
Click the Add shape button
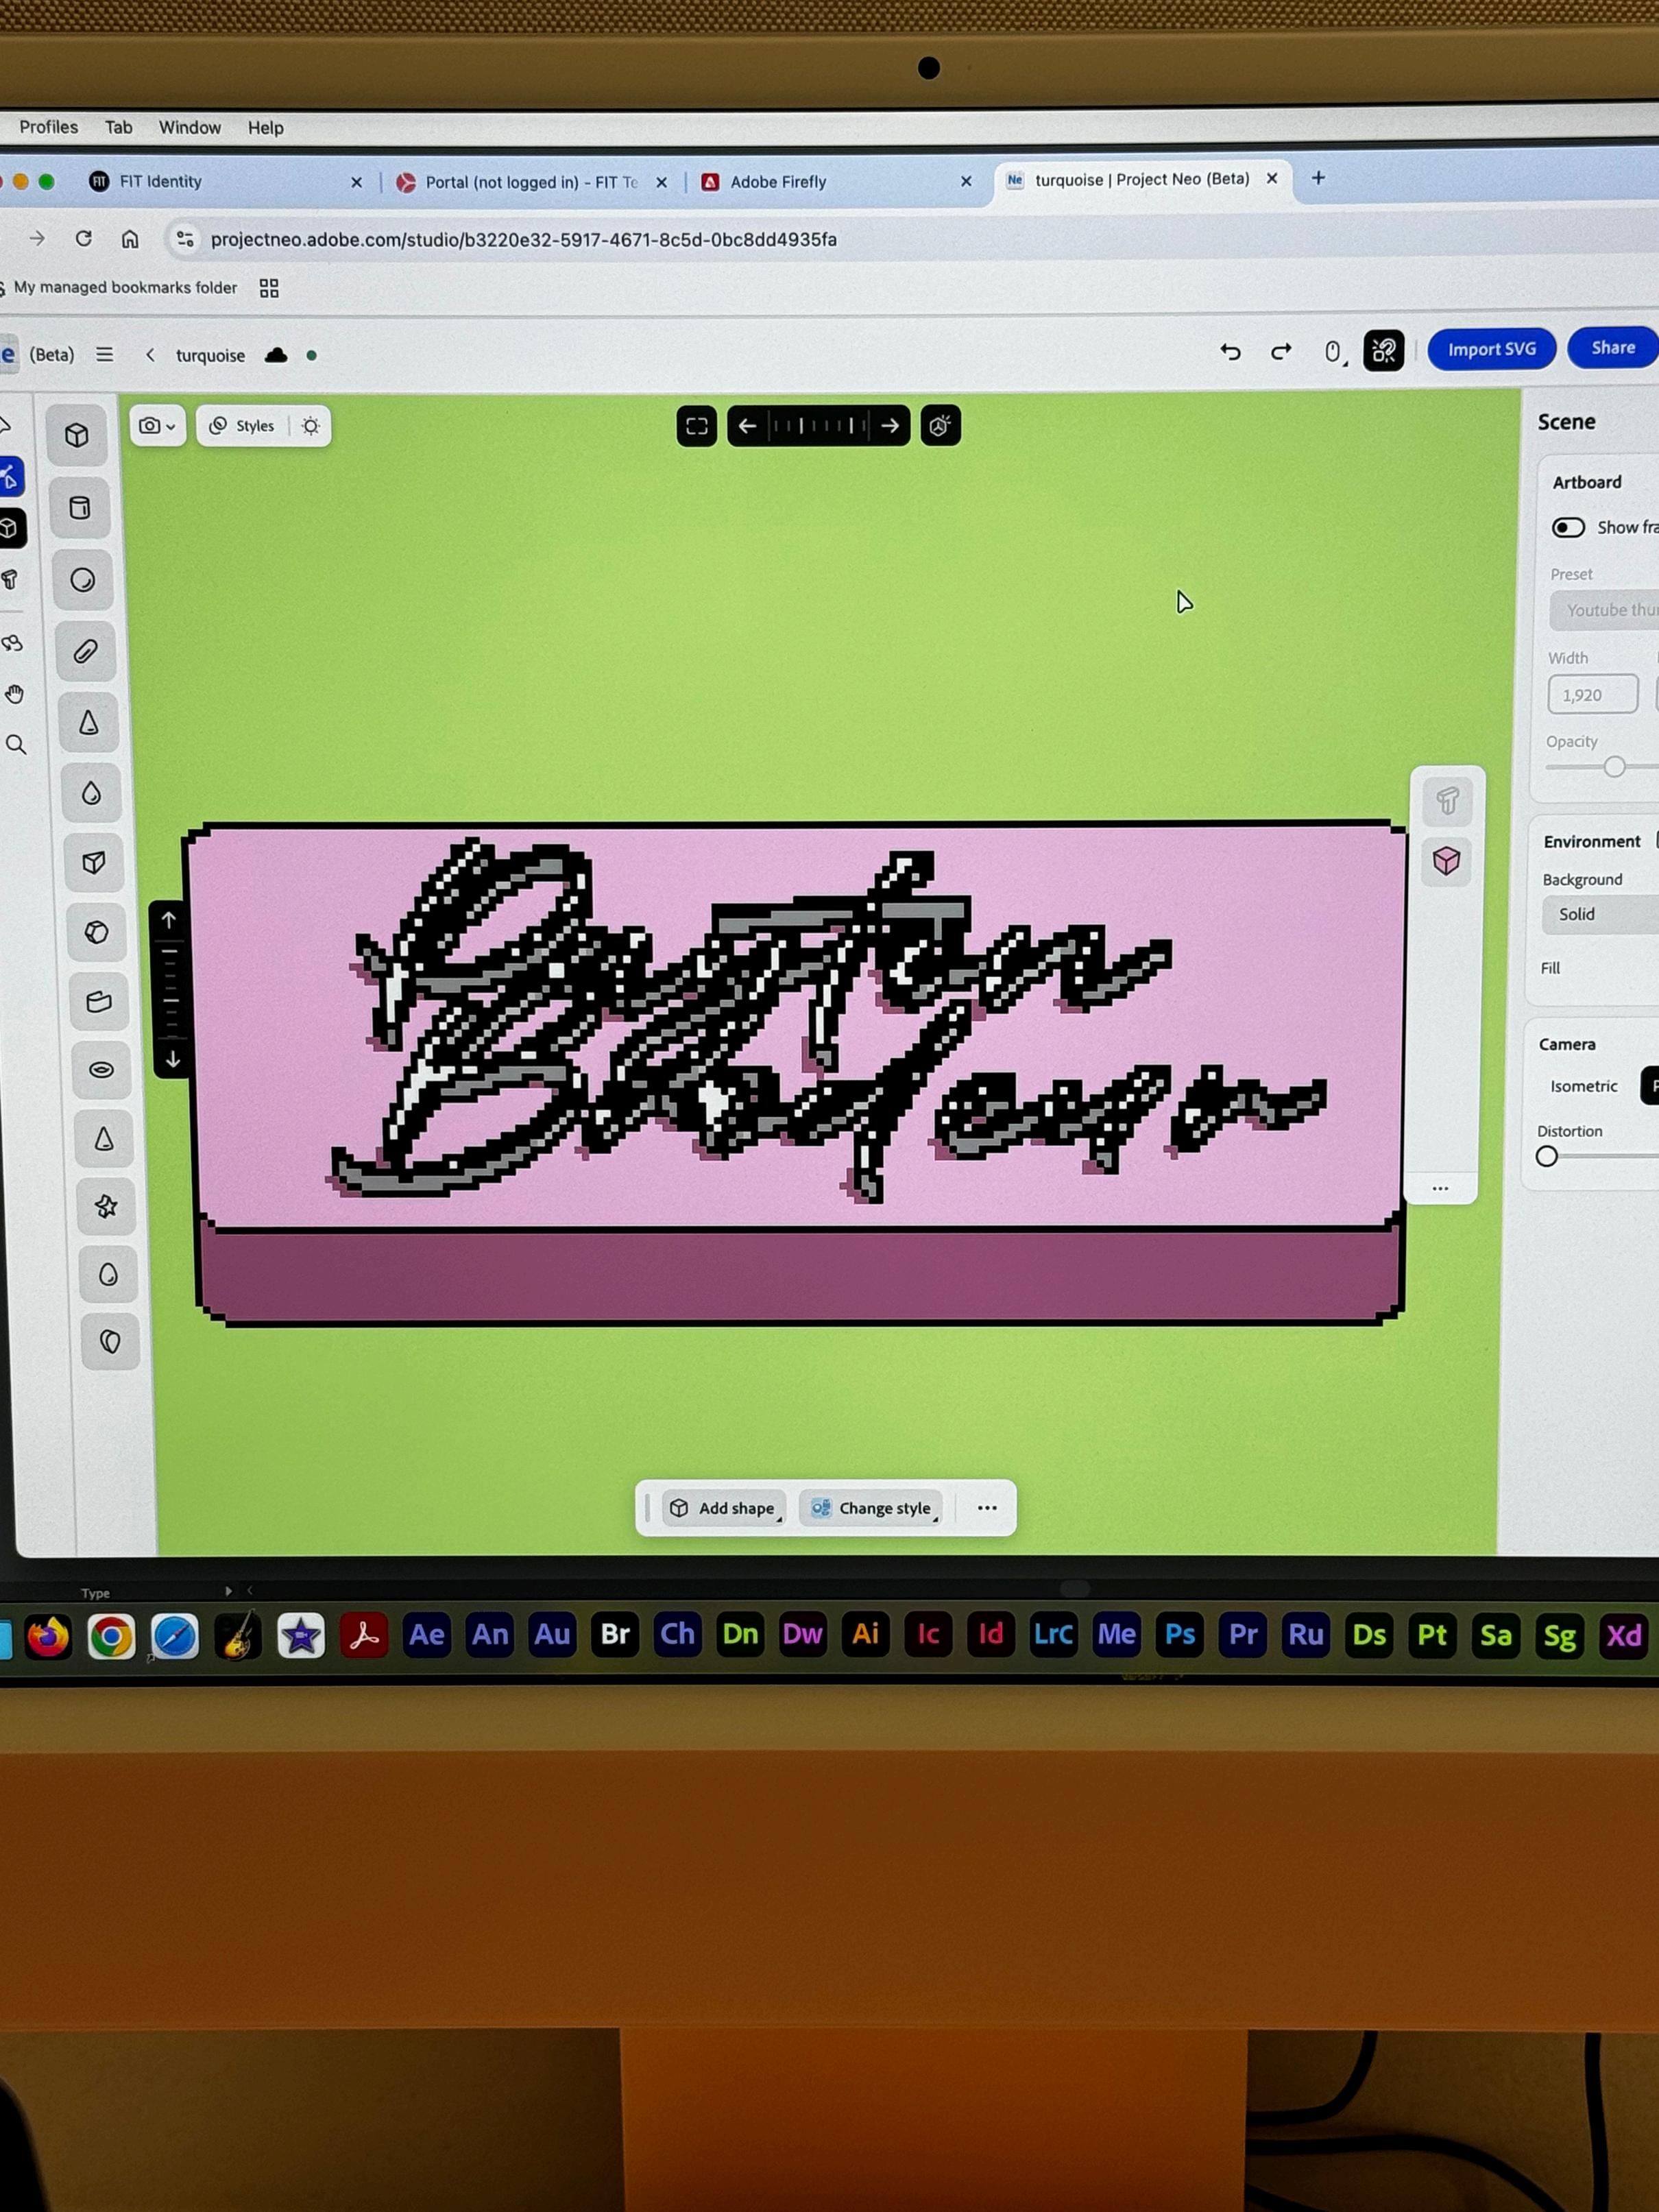coord(723,1508)
